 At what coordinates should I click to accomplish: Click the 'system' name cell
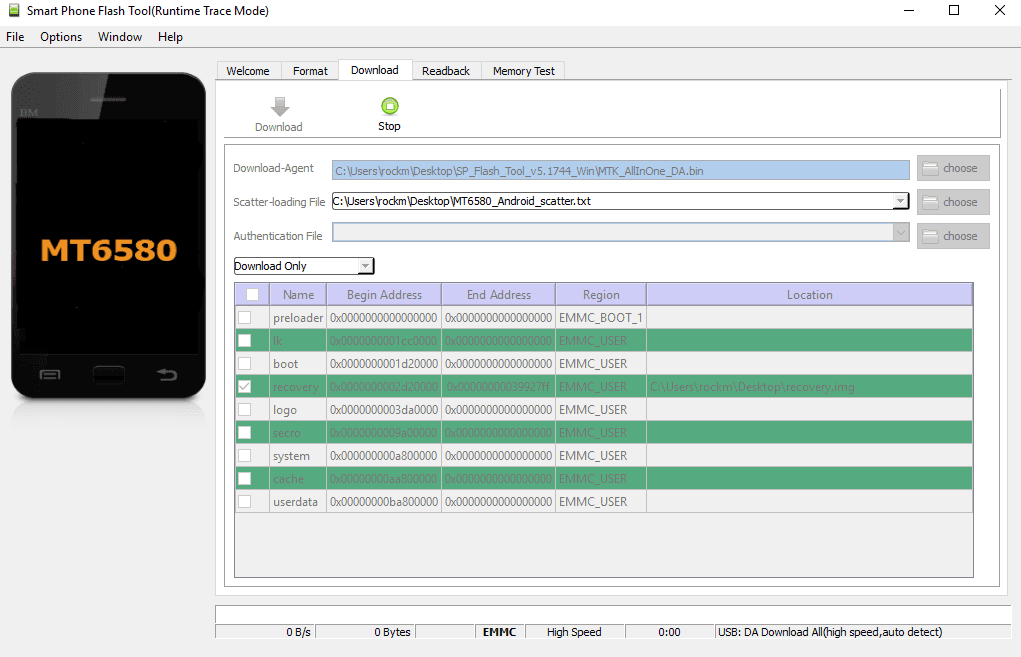(x=298, y=456)
